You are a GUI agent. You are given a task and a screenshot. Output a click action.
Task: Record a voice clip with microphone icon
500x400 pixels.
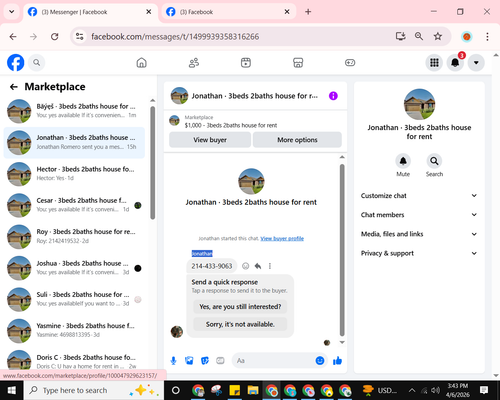tap(173, 361)
